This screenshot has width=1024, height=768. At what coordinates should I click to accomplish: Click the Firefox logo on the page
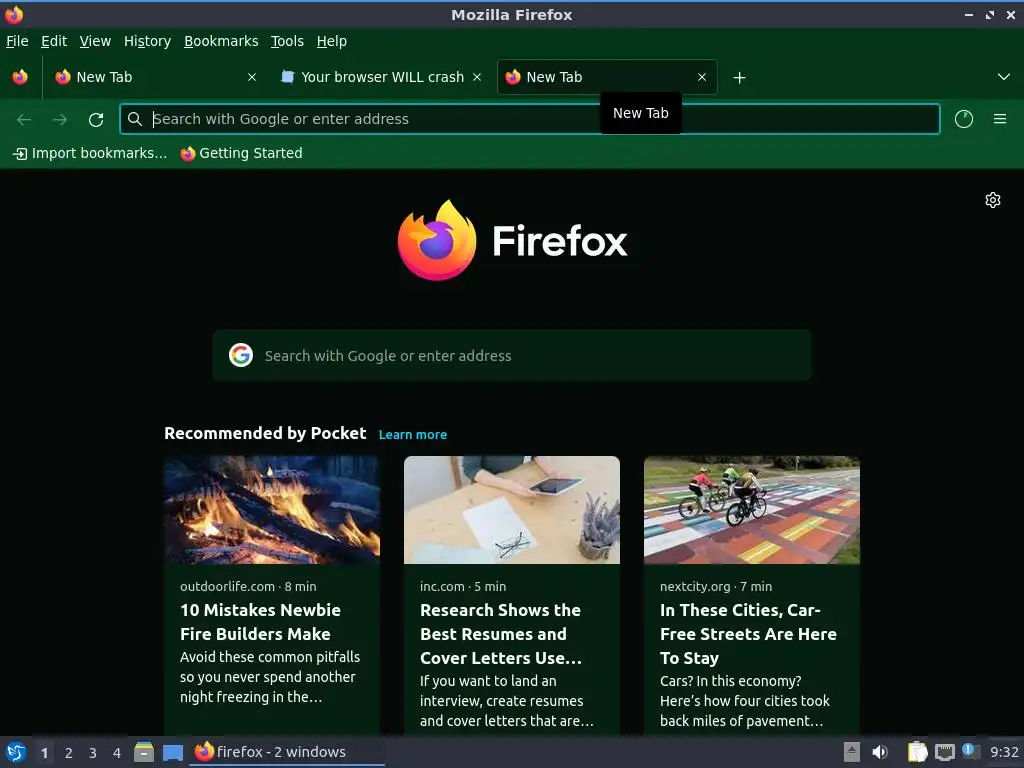[x=512, y=240]
